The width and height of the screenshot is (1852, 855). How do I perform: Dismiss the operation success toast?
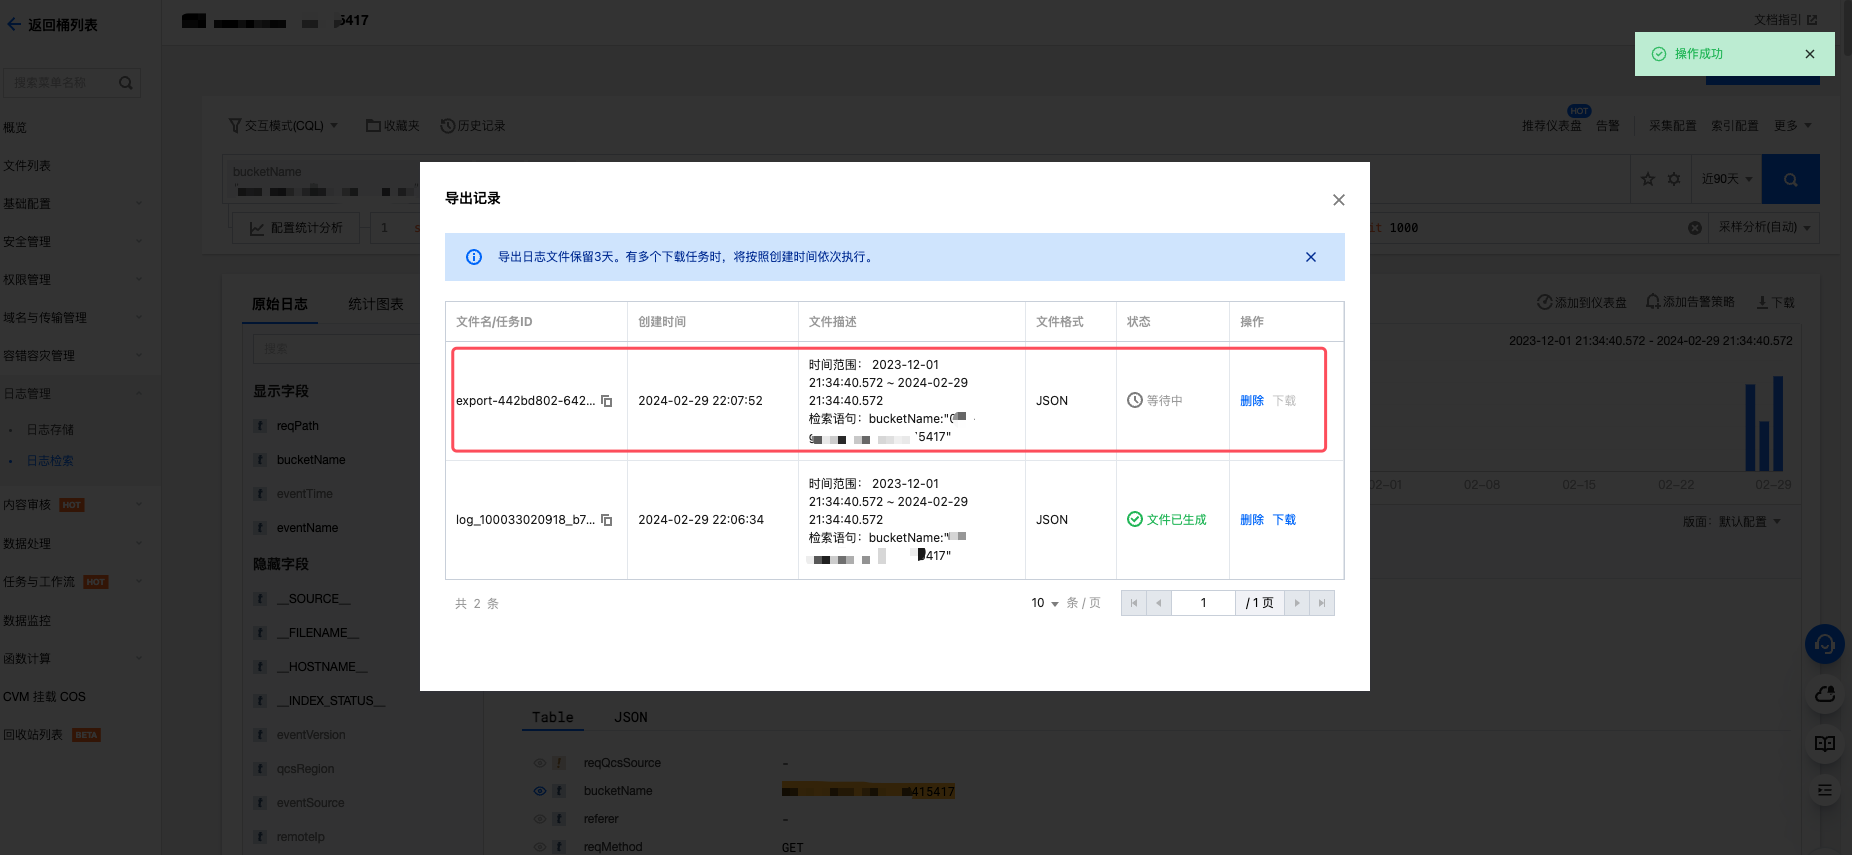[x=1809, y=54]
